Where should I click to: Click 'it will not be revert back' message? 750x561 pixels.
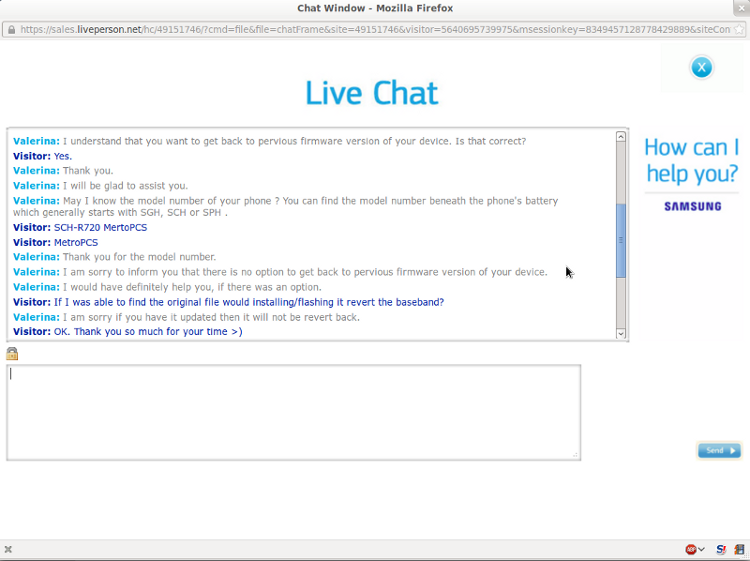click(x=187, y=318)
